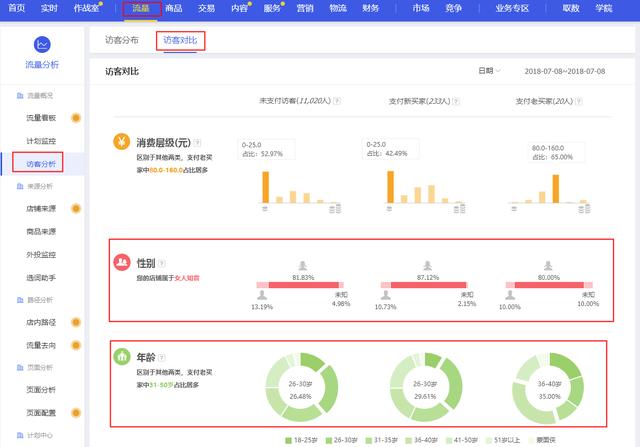Click the orange badge beside 流量去向
640x447 pixels.
tap(76, 345)
